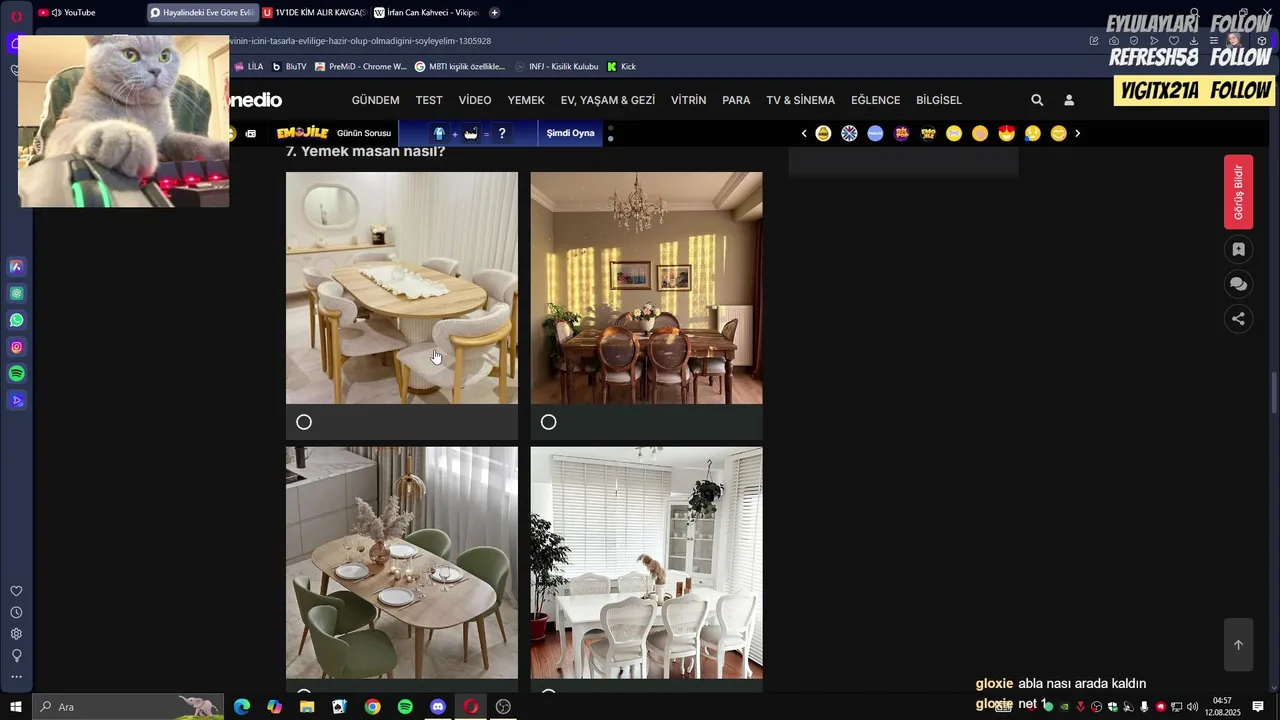Show previous emojis with left chevron
This screenshot has height=720, width=1280.
point(804,133)
